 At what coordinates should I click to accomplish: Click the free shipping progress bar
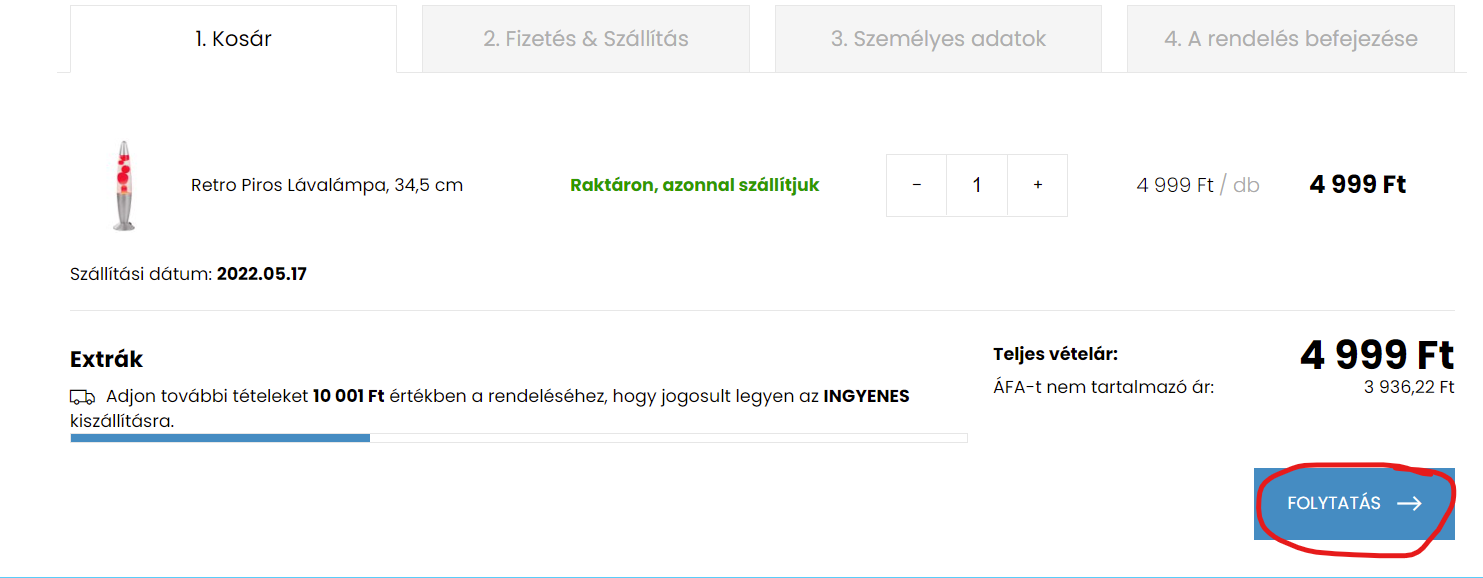tap(519, 437)
